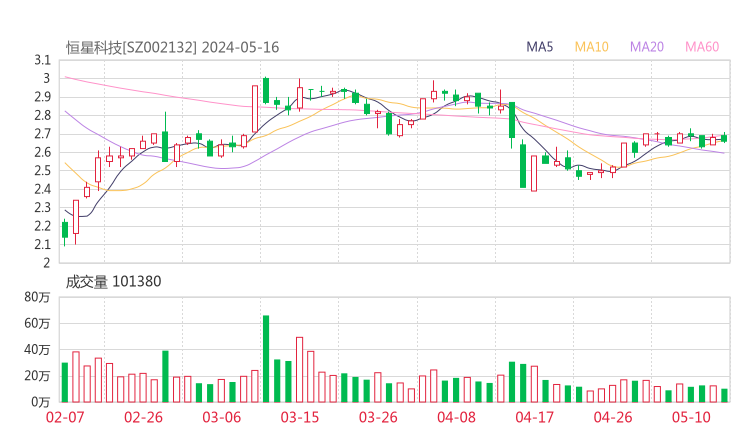Click the MA20 legend label
740x440 pixels.
click(647, 47)
